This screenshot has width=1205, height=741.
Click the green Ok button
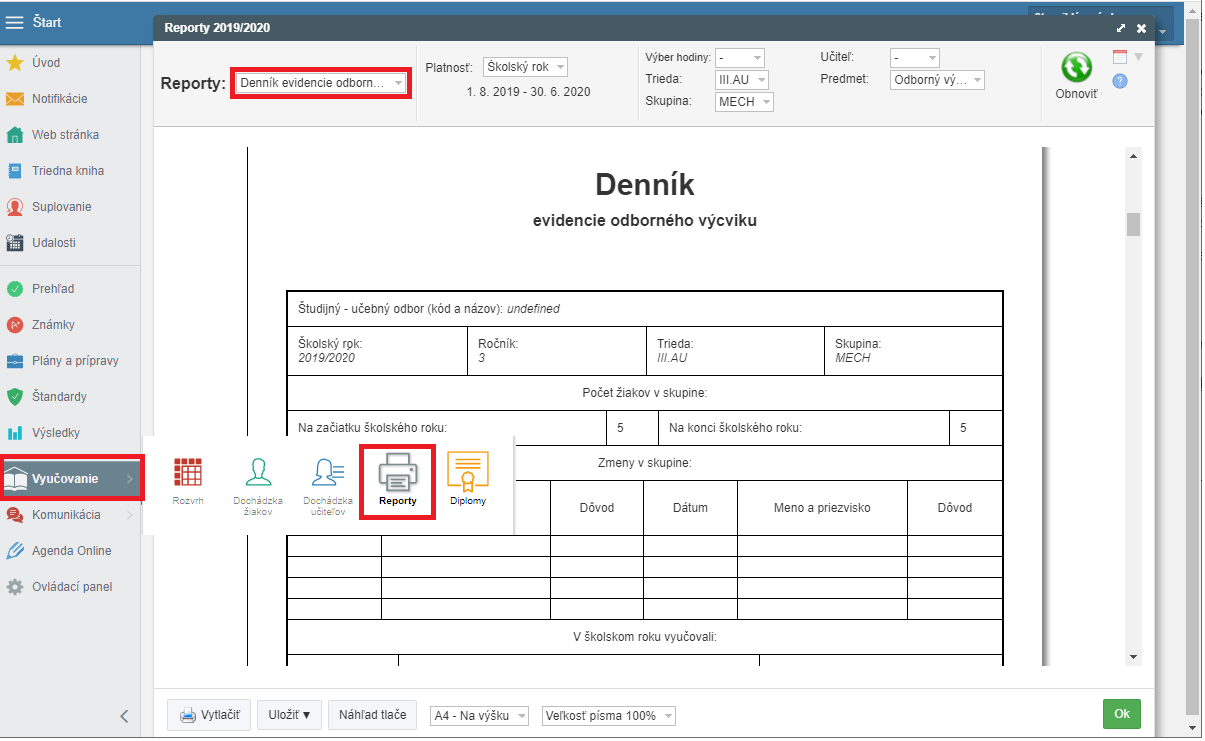1121,714
